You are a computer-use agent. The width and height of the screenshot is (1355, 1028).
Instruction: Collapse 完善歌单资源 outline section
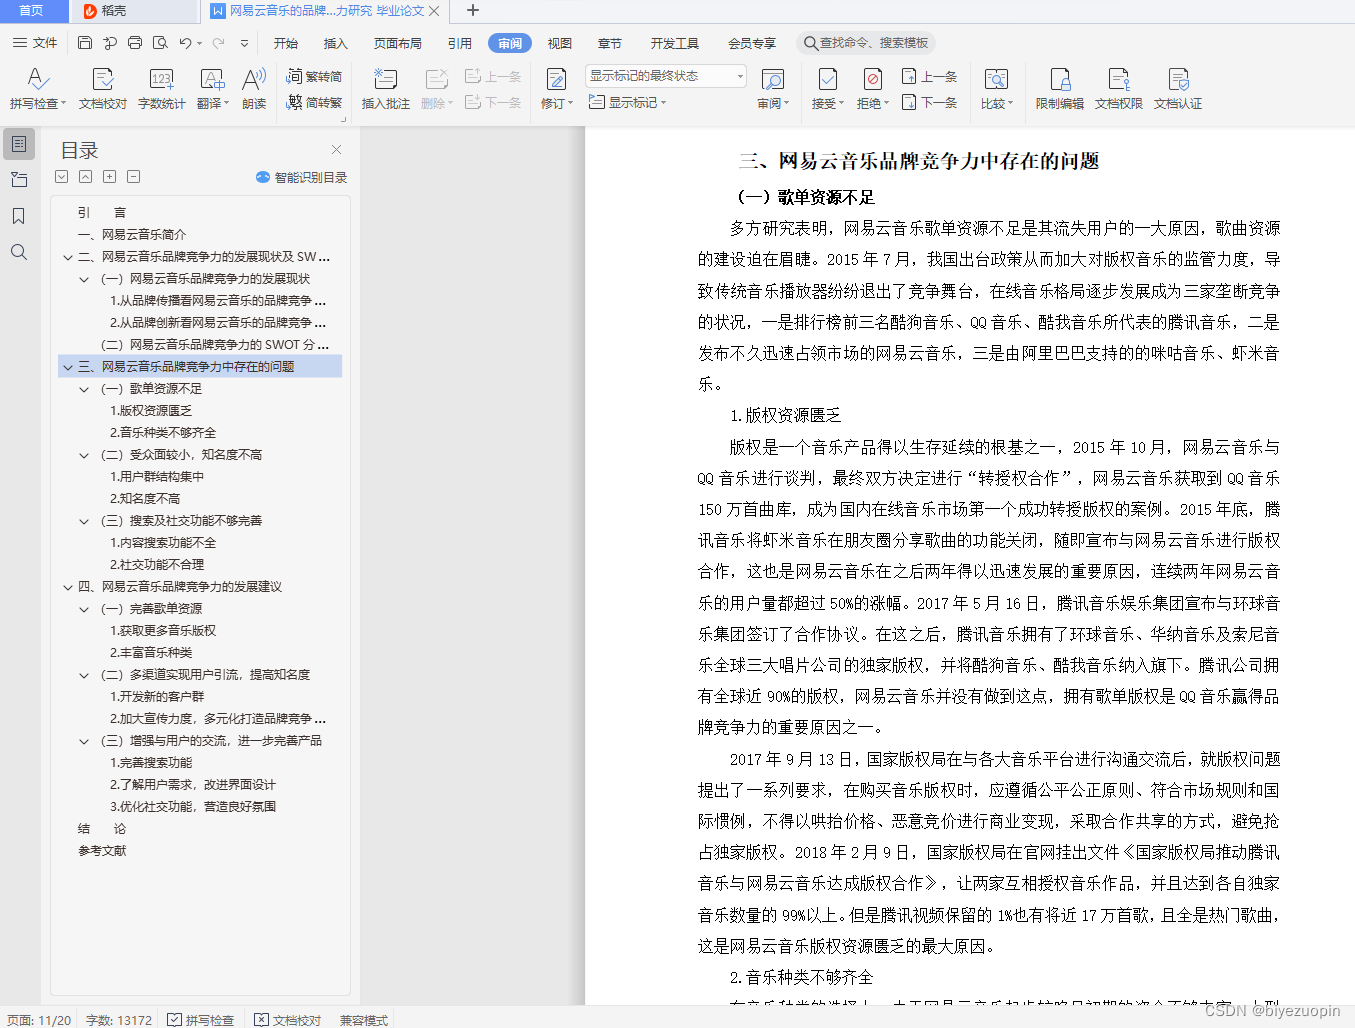point(84,609)
